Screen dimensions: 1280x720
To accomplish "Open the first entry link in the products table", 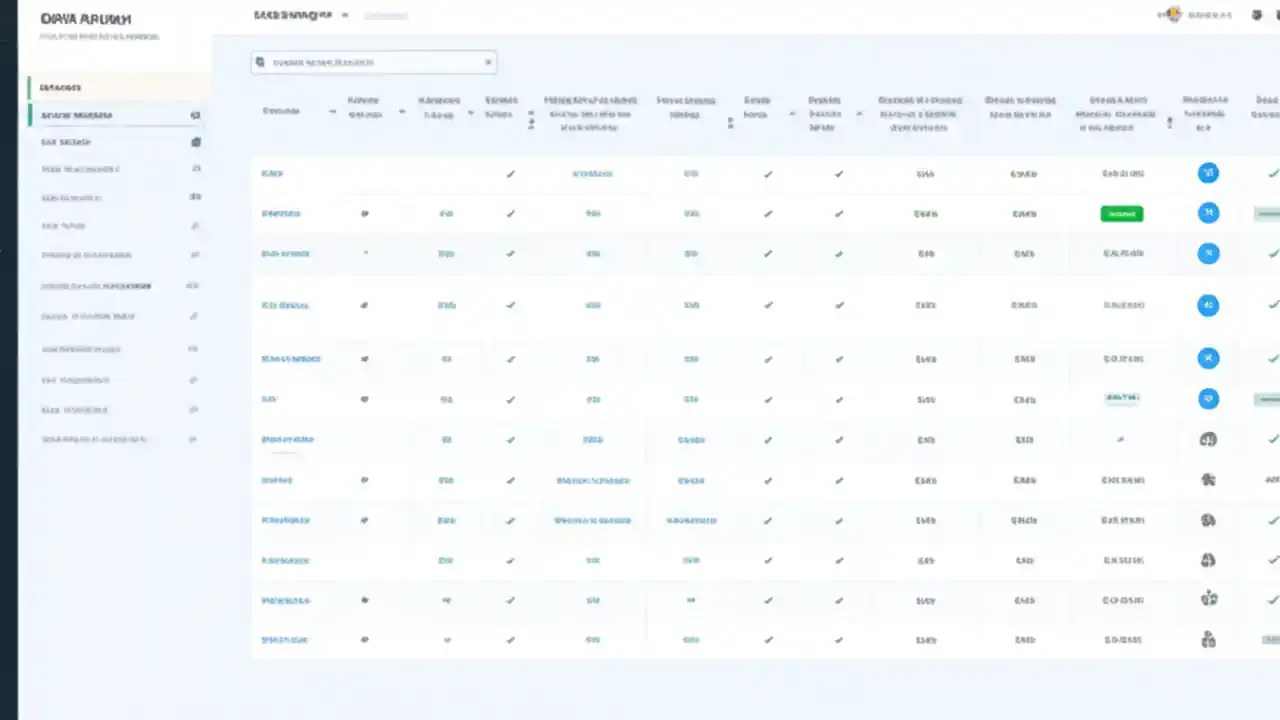I will tap(272, 173).
